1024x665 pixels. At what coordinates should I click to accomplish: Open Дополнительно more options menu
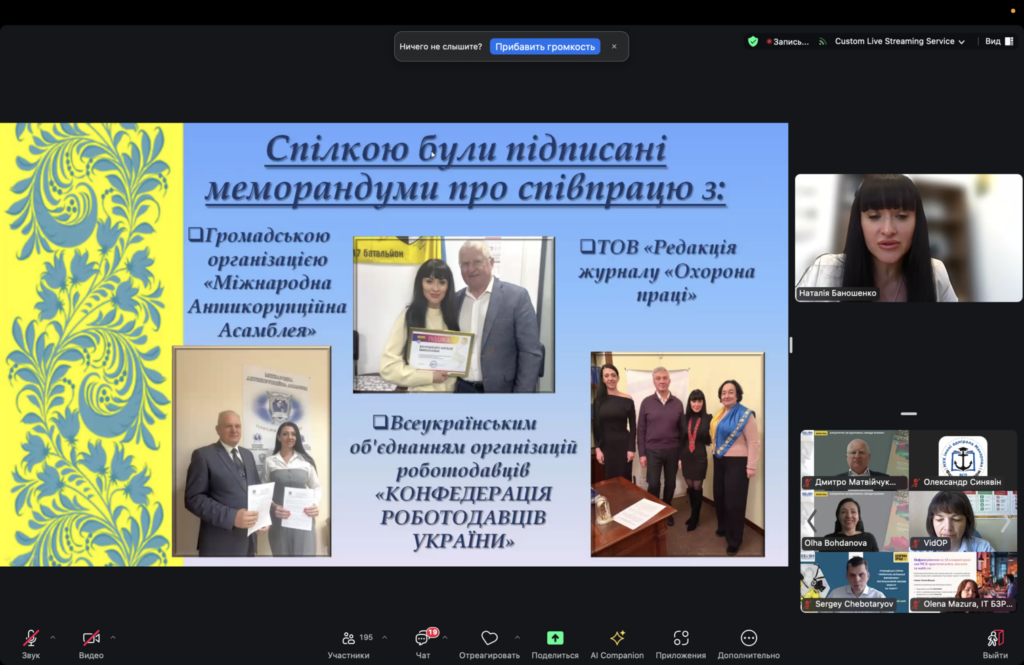748,643
